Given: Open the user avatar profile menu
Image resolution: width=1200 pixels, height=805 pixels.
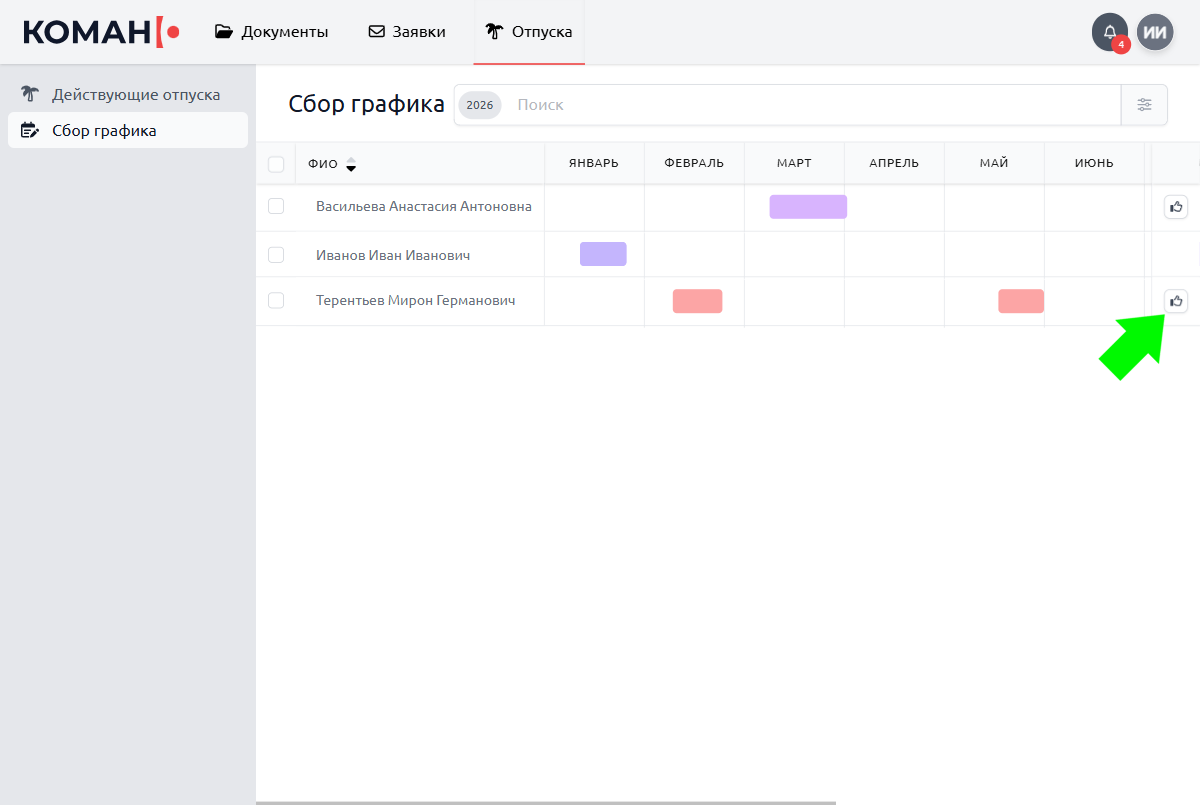Looking at the screenshot, I should (1155, 32).
